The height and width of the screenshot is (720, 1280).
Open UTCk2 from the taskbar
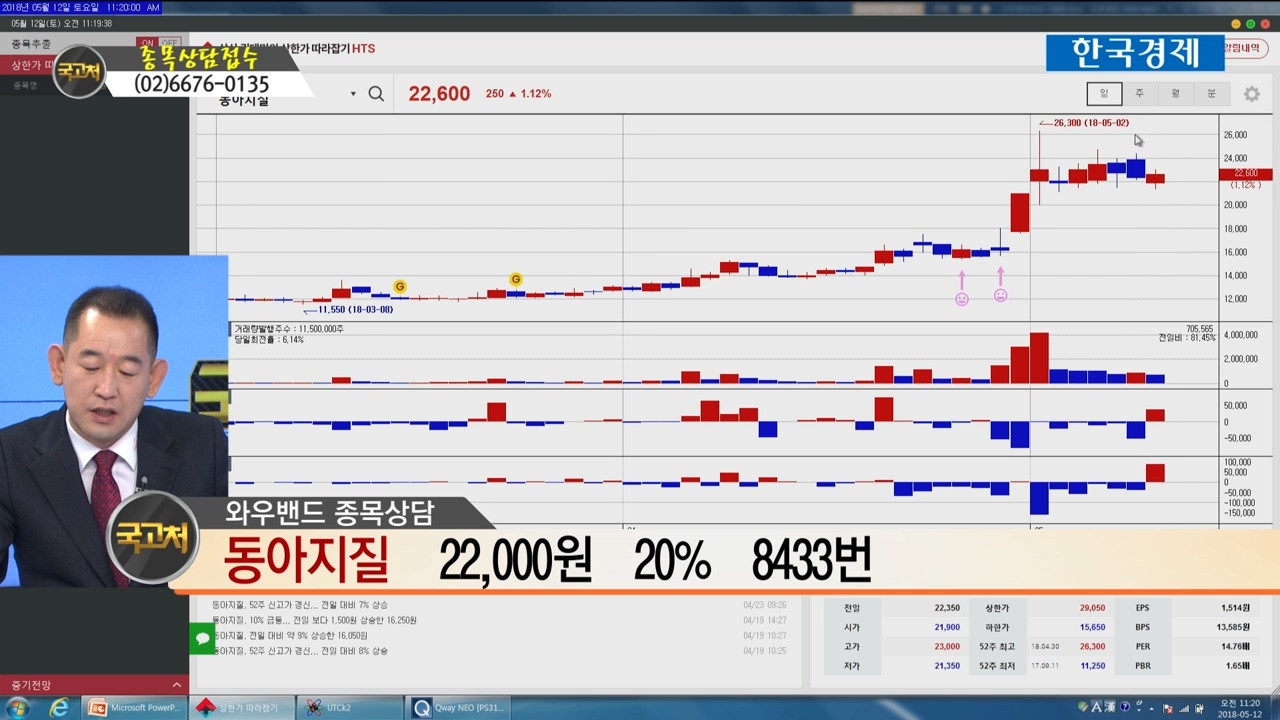point(350,708)
